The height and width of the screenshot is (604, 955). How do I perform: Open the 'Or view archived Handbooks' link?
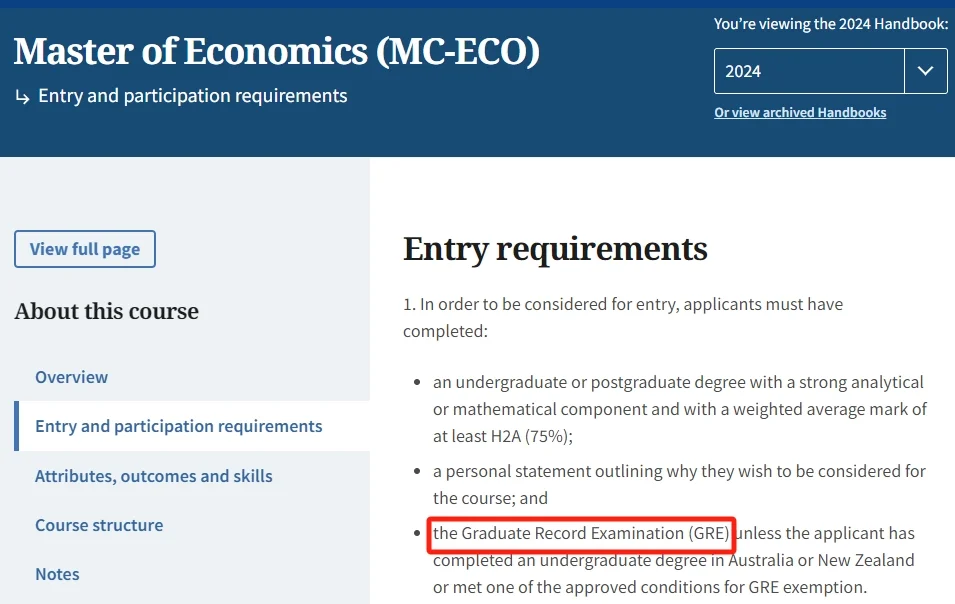pyautogui.click(x=800, y=113)
